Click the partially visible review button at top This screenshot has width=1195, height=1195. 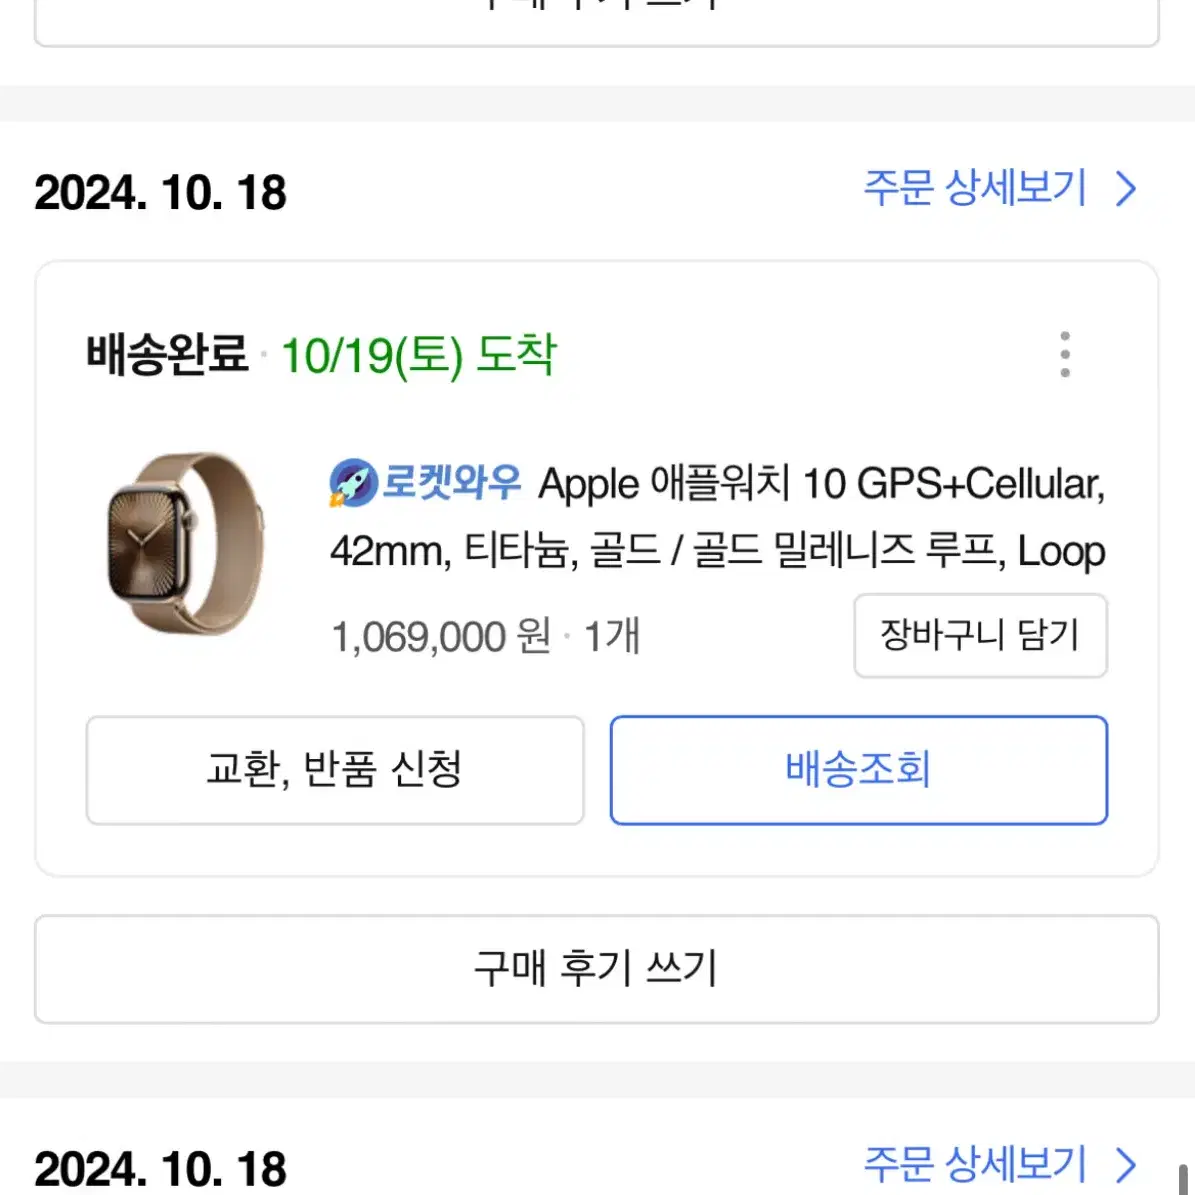pyautogui.click(x=597, y=21)
